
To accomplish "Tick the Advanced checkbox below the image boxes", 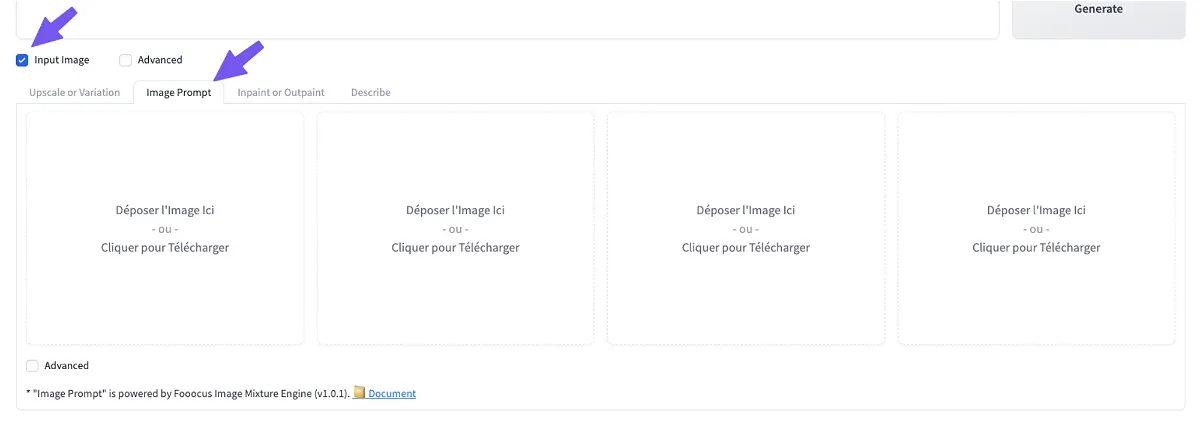I will coord(33,366).
